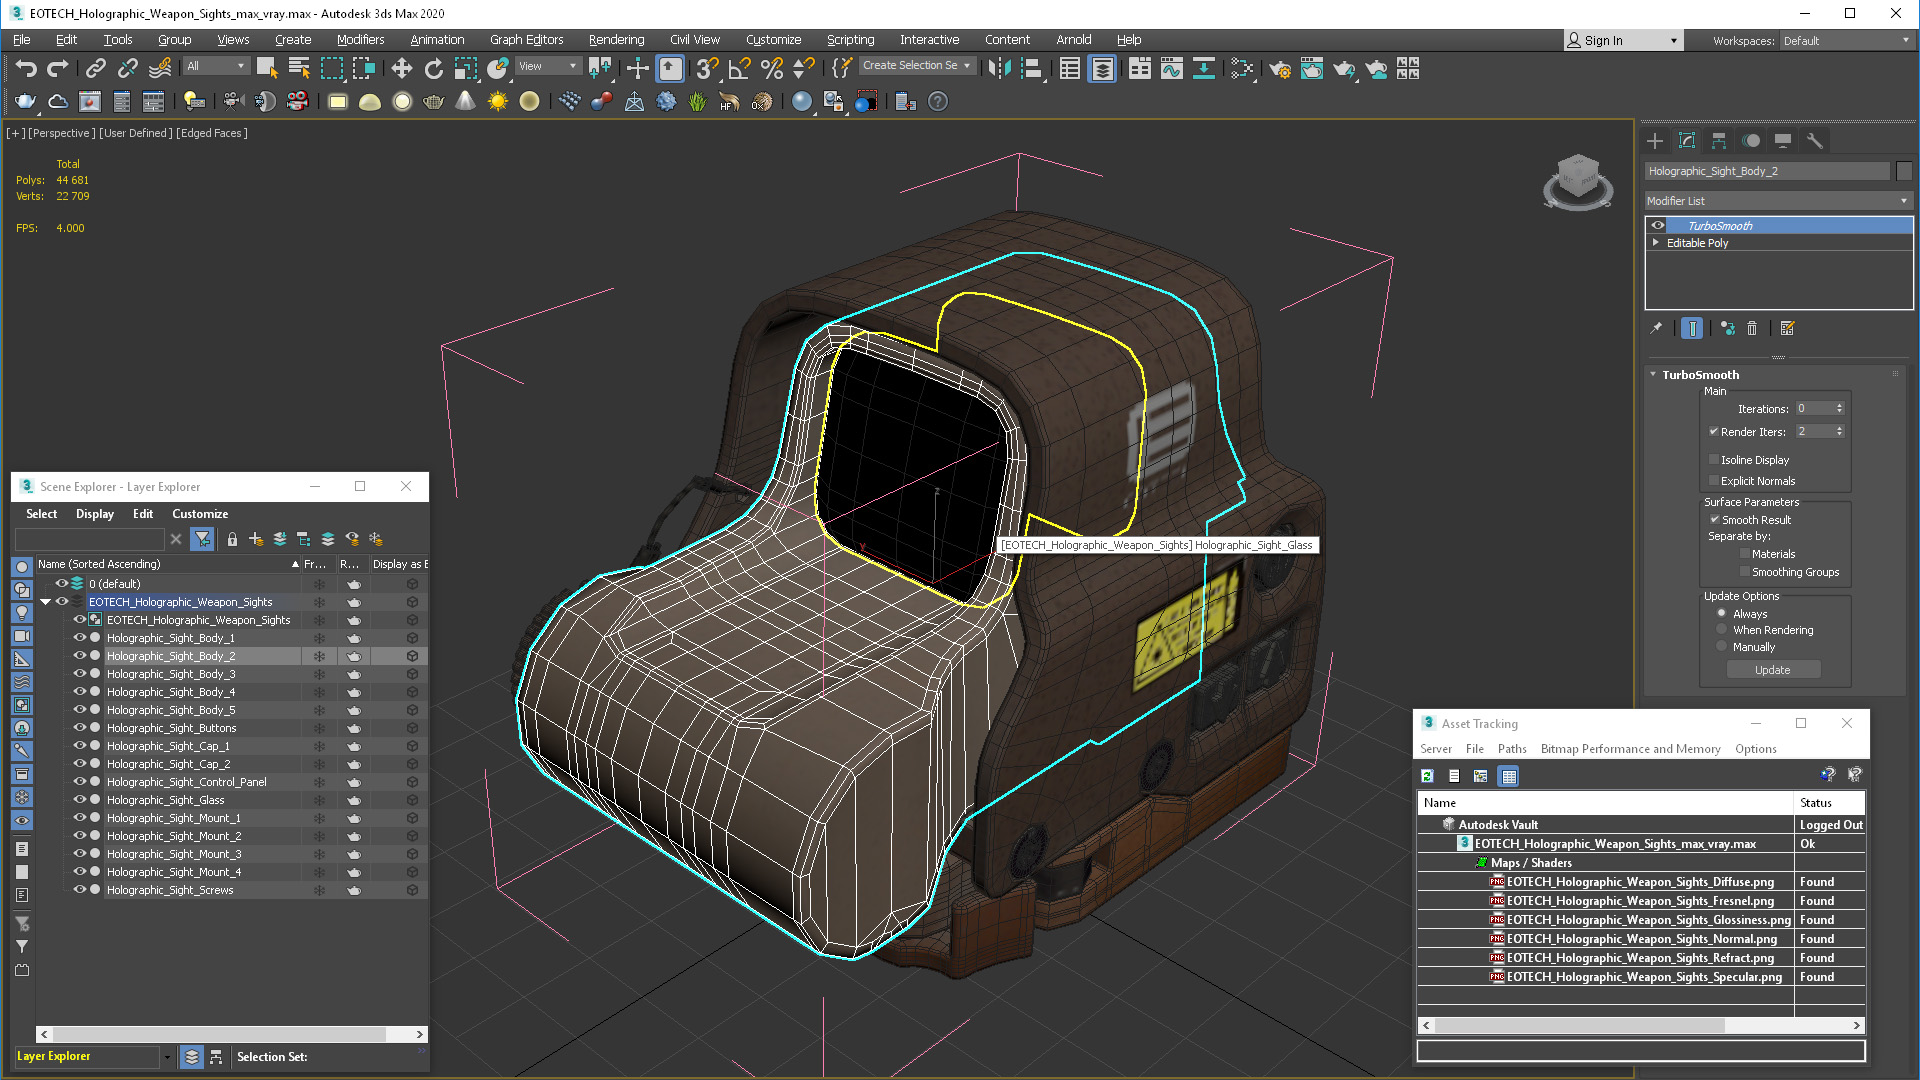This screenshot has width=1920, height=1080.
Task: Enable Smoothing Groups checkbox
Action: pos(1745,572)
